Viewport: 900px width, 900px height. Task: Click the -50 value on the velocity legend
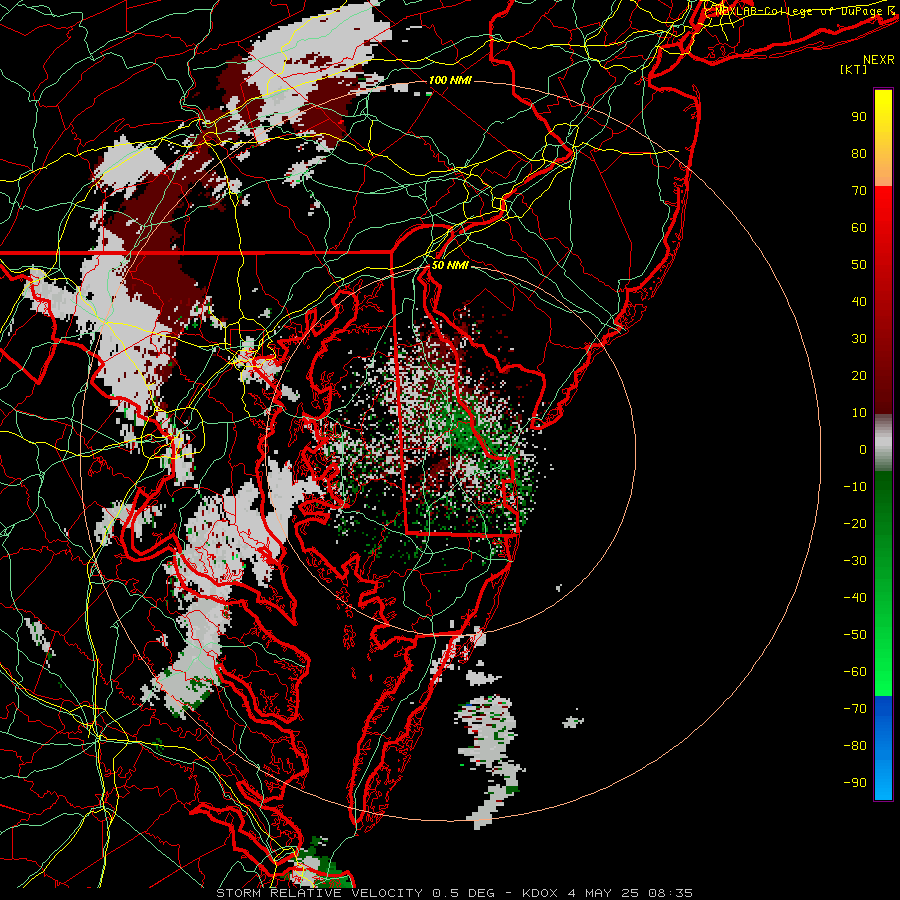[x=855, y=635]
